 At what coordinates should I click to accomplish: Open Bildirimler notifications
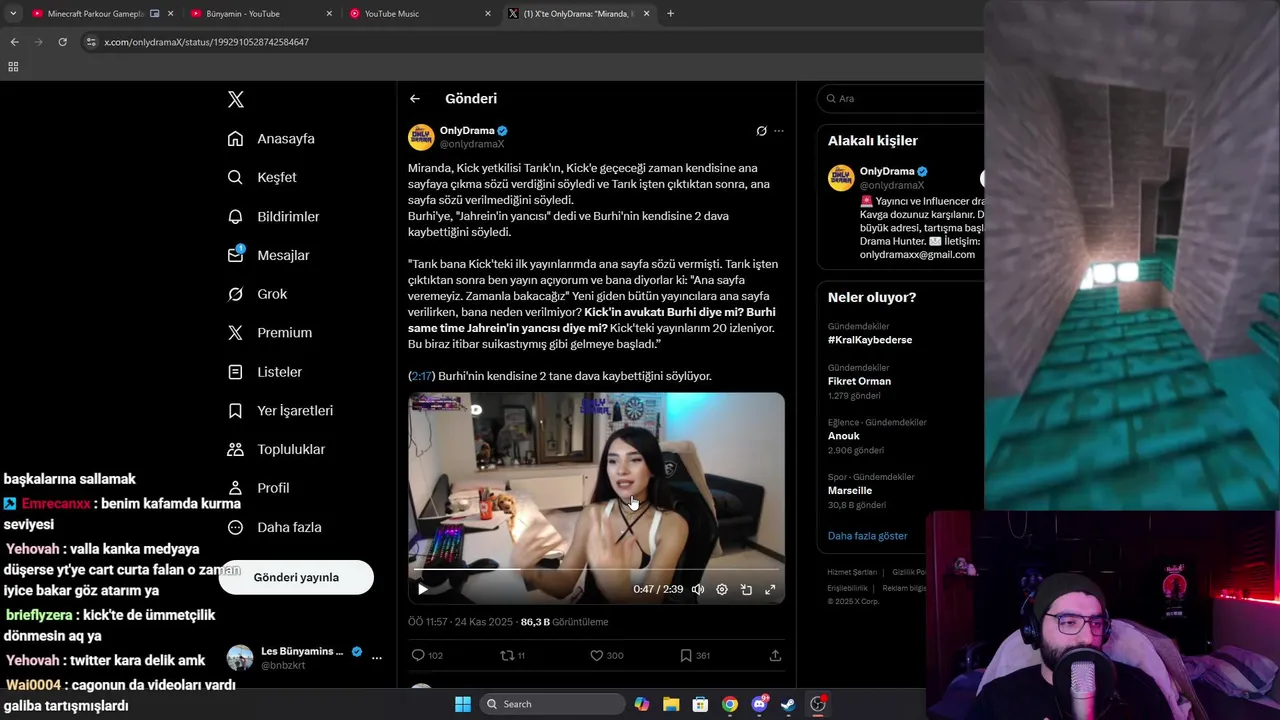pos(273,216)
